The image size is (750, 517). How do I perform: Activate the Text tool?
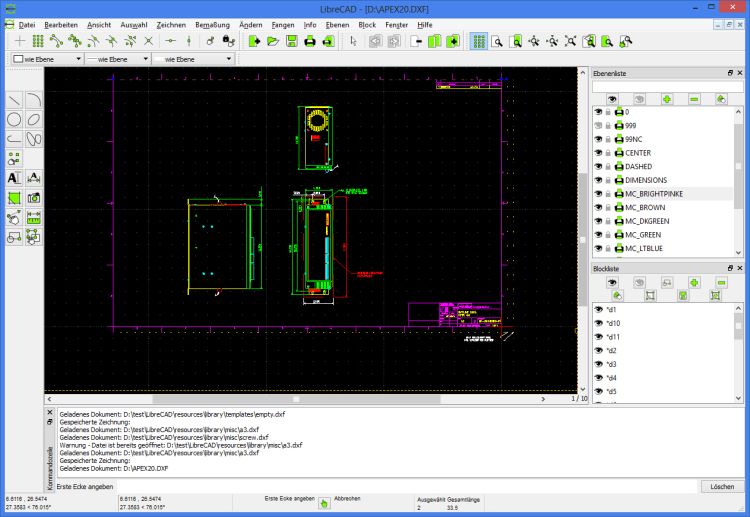pyautogui.click(x=15, y=177)
